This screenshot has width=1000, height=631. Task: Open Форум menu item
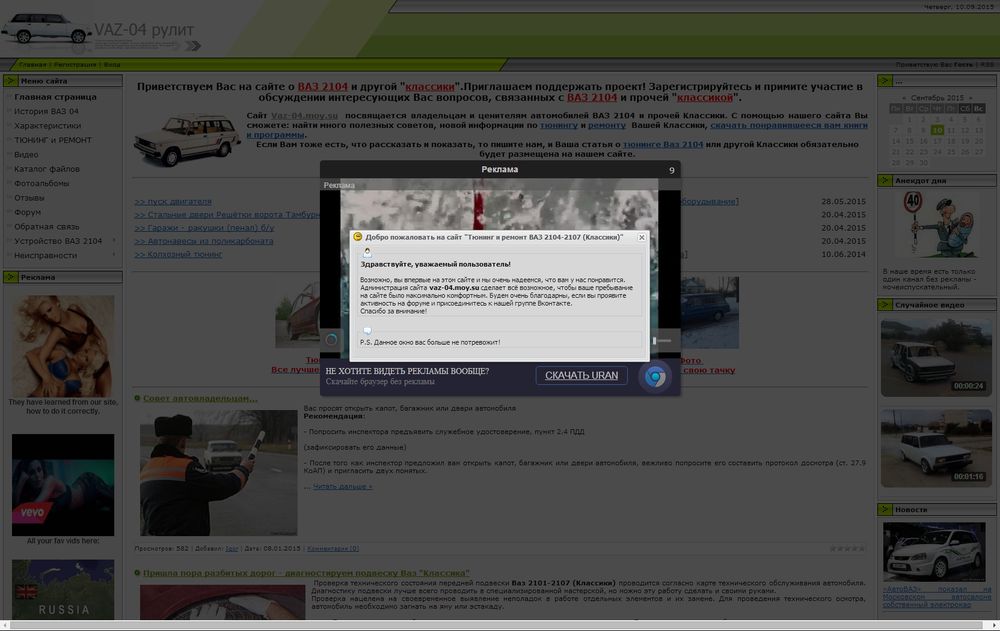27,212
